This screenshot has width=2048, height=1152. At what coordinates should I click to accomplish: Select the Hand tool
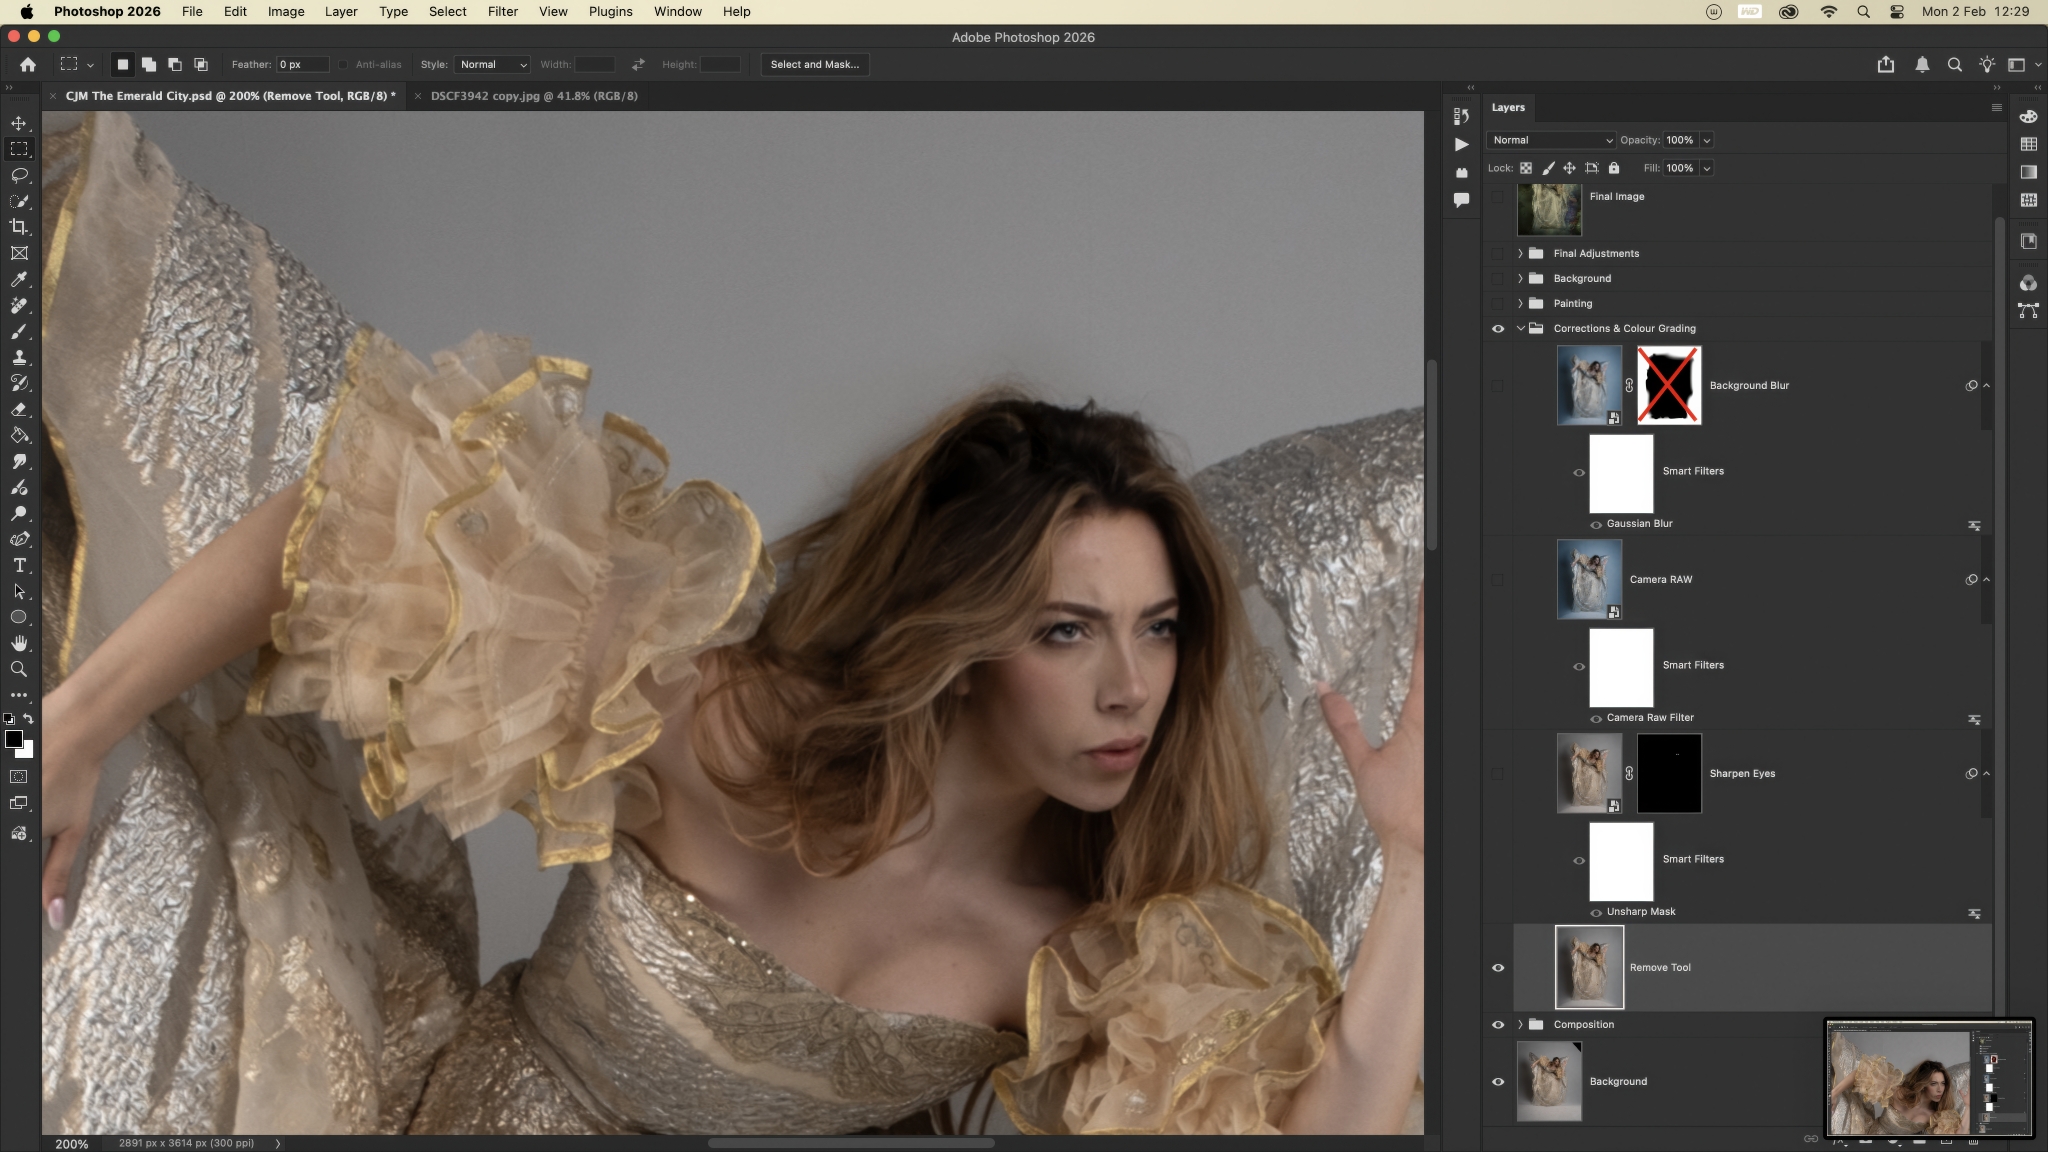click(19, 643)
